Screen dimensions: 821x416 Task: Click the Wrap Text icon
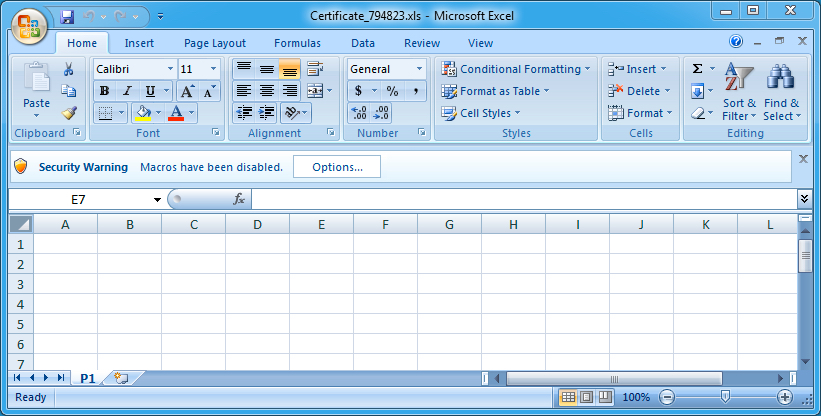315,69
